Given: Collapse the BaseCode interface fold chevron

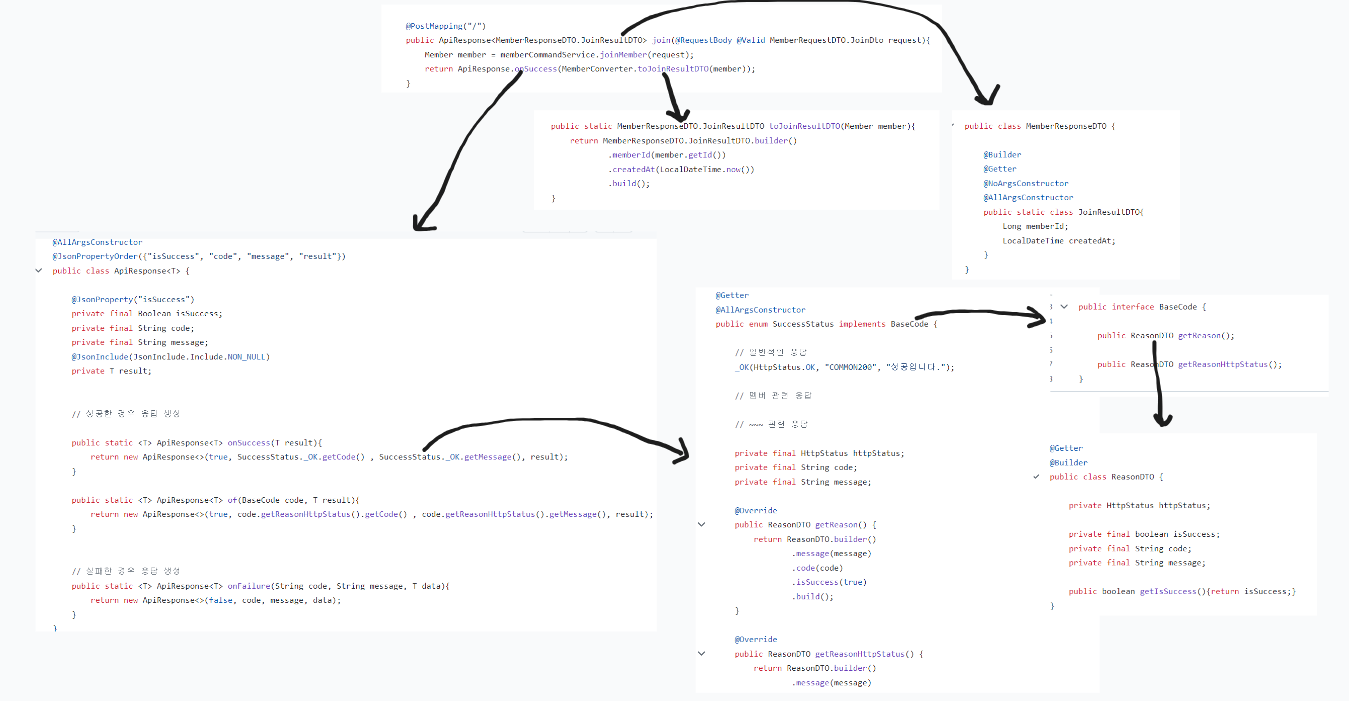Looking at the screenshot, I should [x=1064, y=307].
